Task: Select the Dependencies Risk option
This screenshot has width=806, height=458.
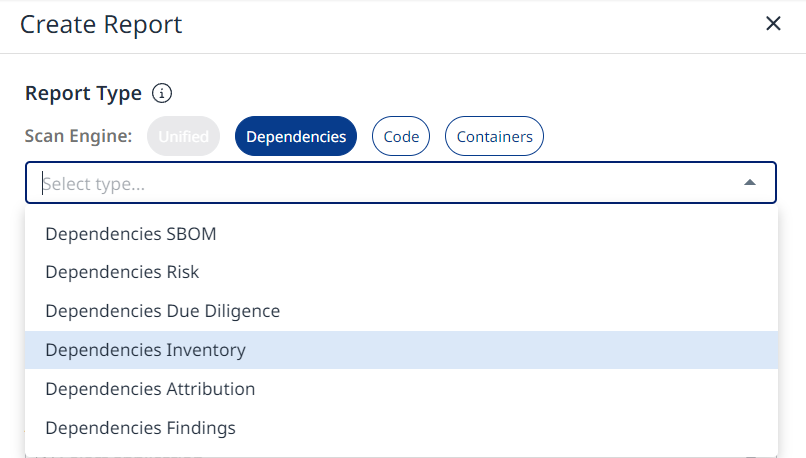Action: (122, 272)
